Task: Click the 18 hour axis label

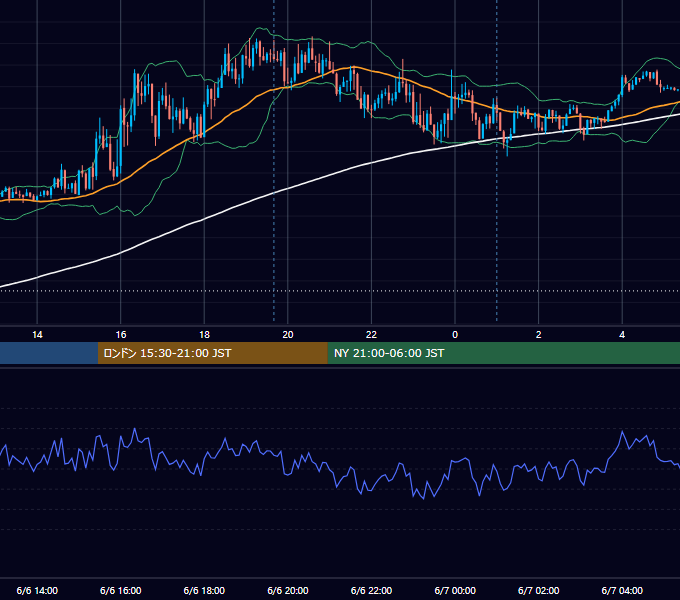Action: pyautogui.click(x=204, y=335)
